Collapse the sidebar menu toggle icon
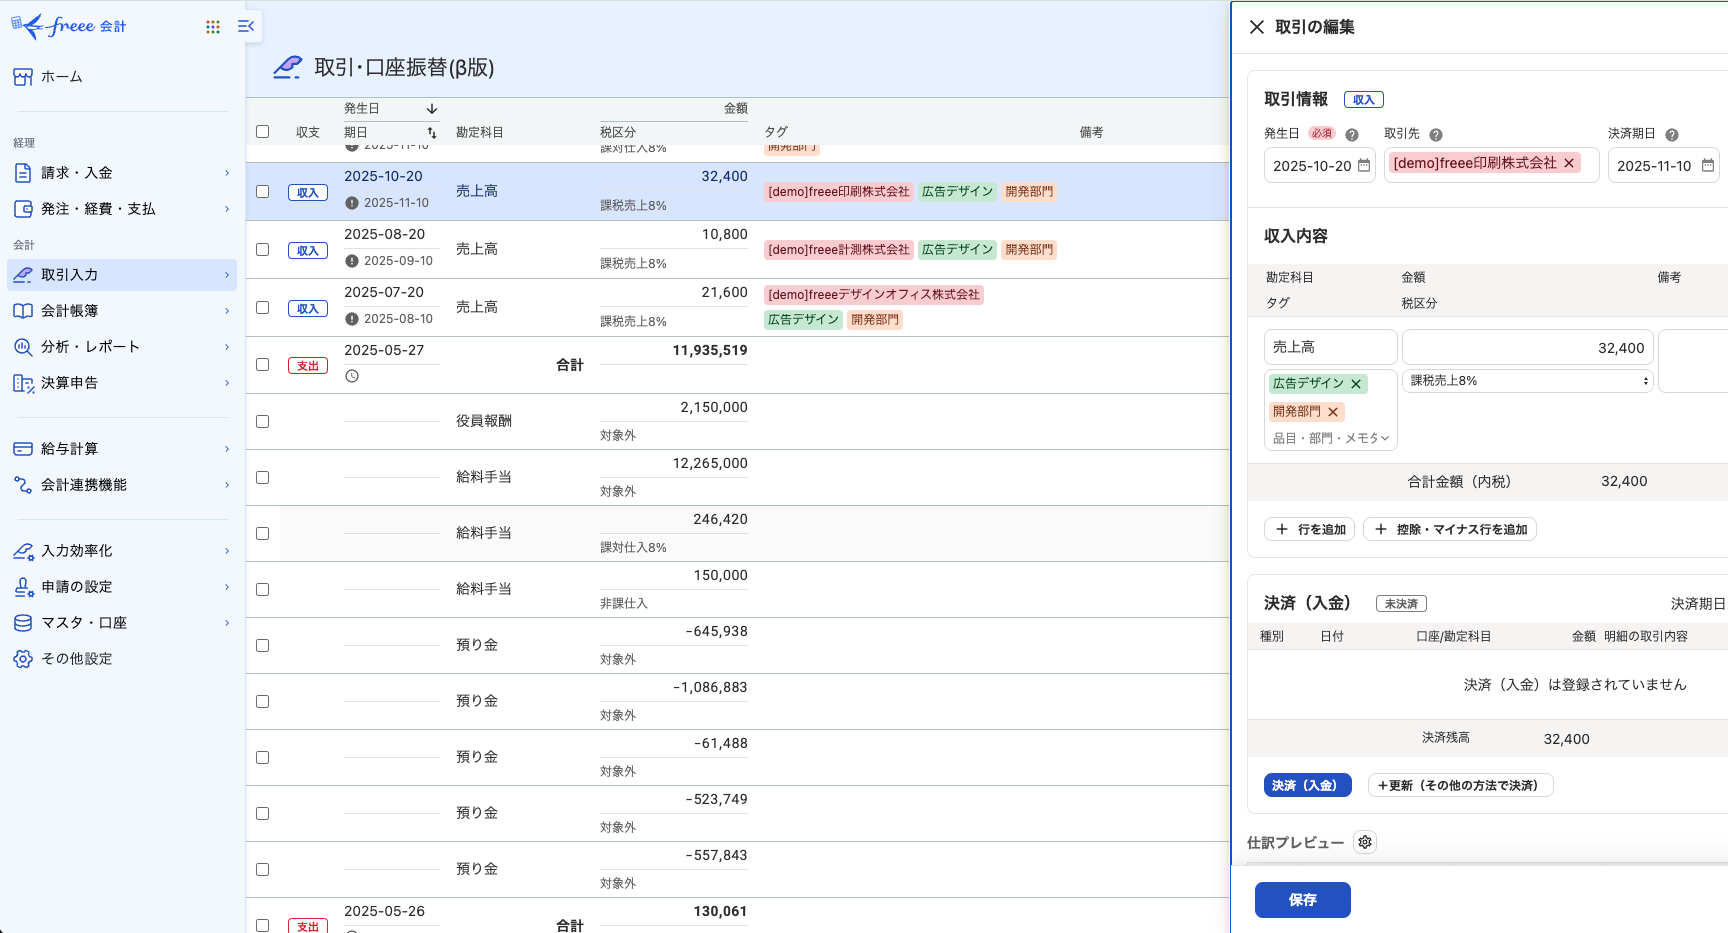1728x933 pixels. coord(246,26)
